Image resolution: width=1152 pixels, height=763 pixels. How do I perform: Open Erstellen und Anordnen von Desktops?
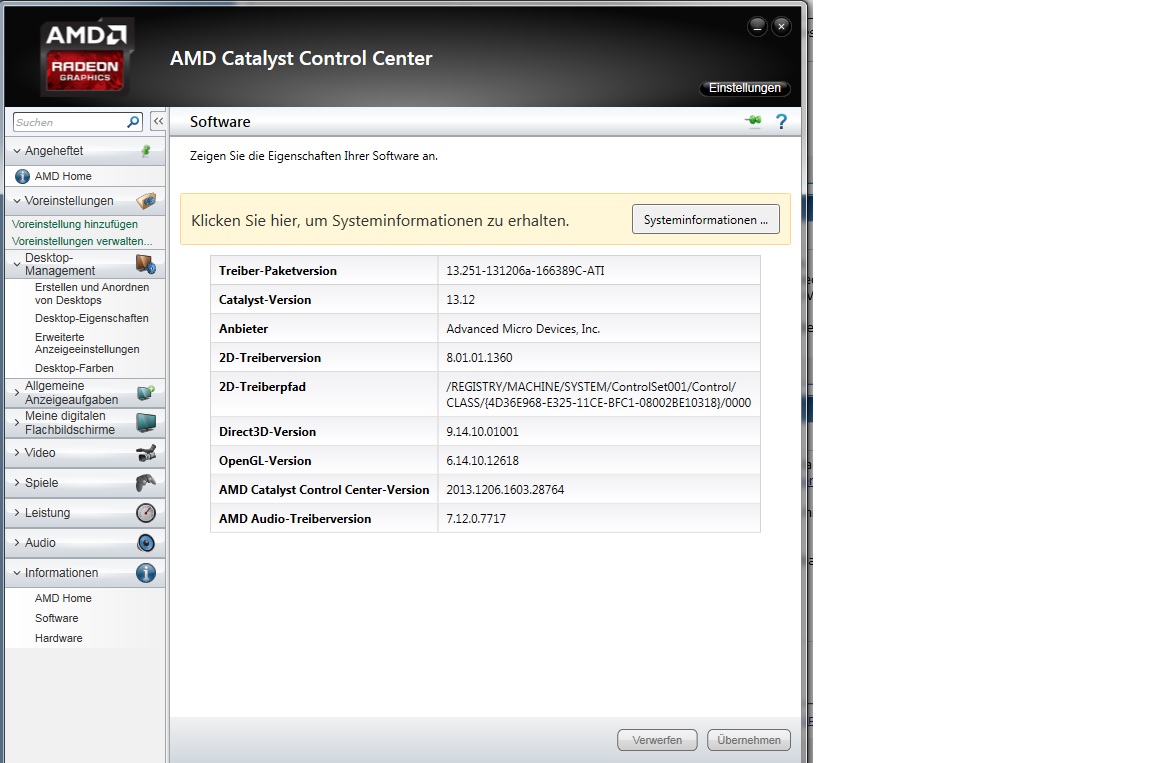click(92, 294)
